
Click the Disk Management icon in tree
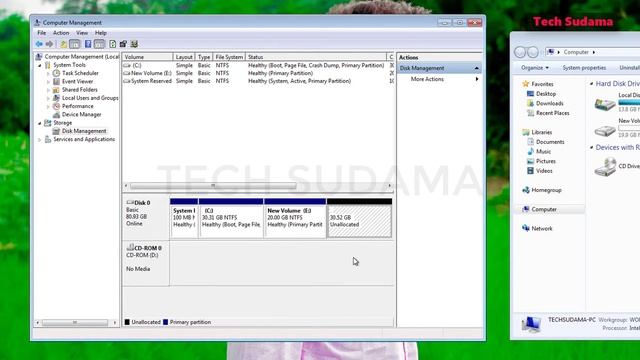point(56,131)
